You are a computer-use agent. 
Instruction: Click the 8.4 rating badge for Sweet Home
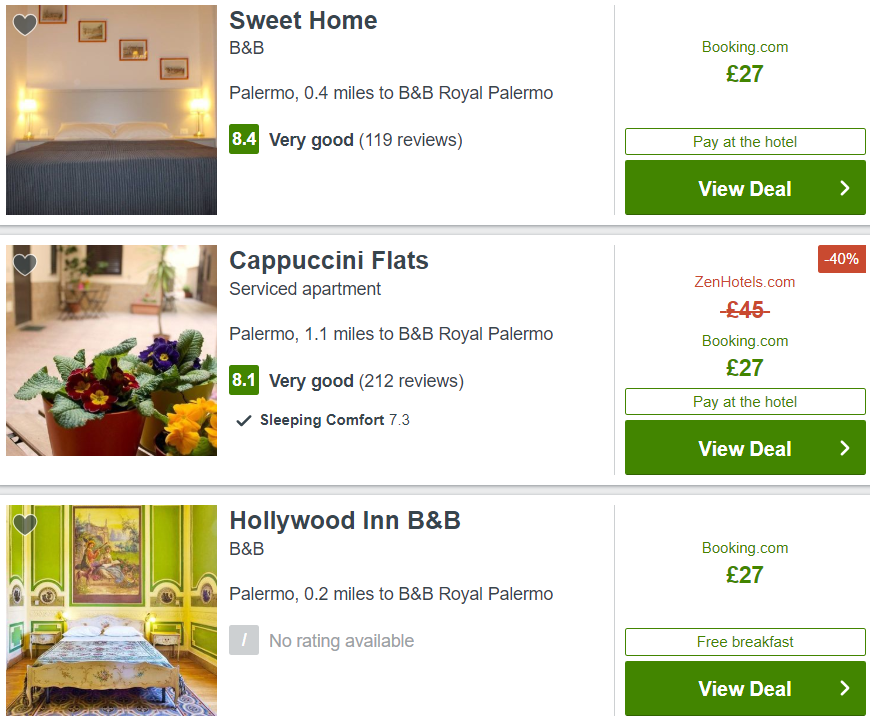pyautogui.click(x=244, y=139)
